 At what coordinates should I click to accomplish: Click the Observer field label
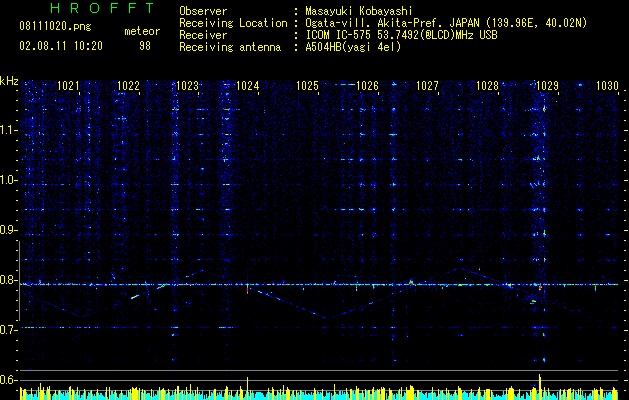[x=203, y=11]
